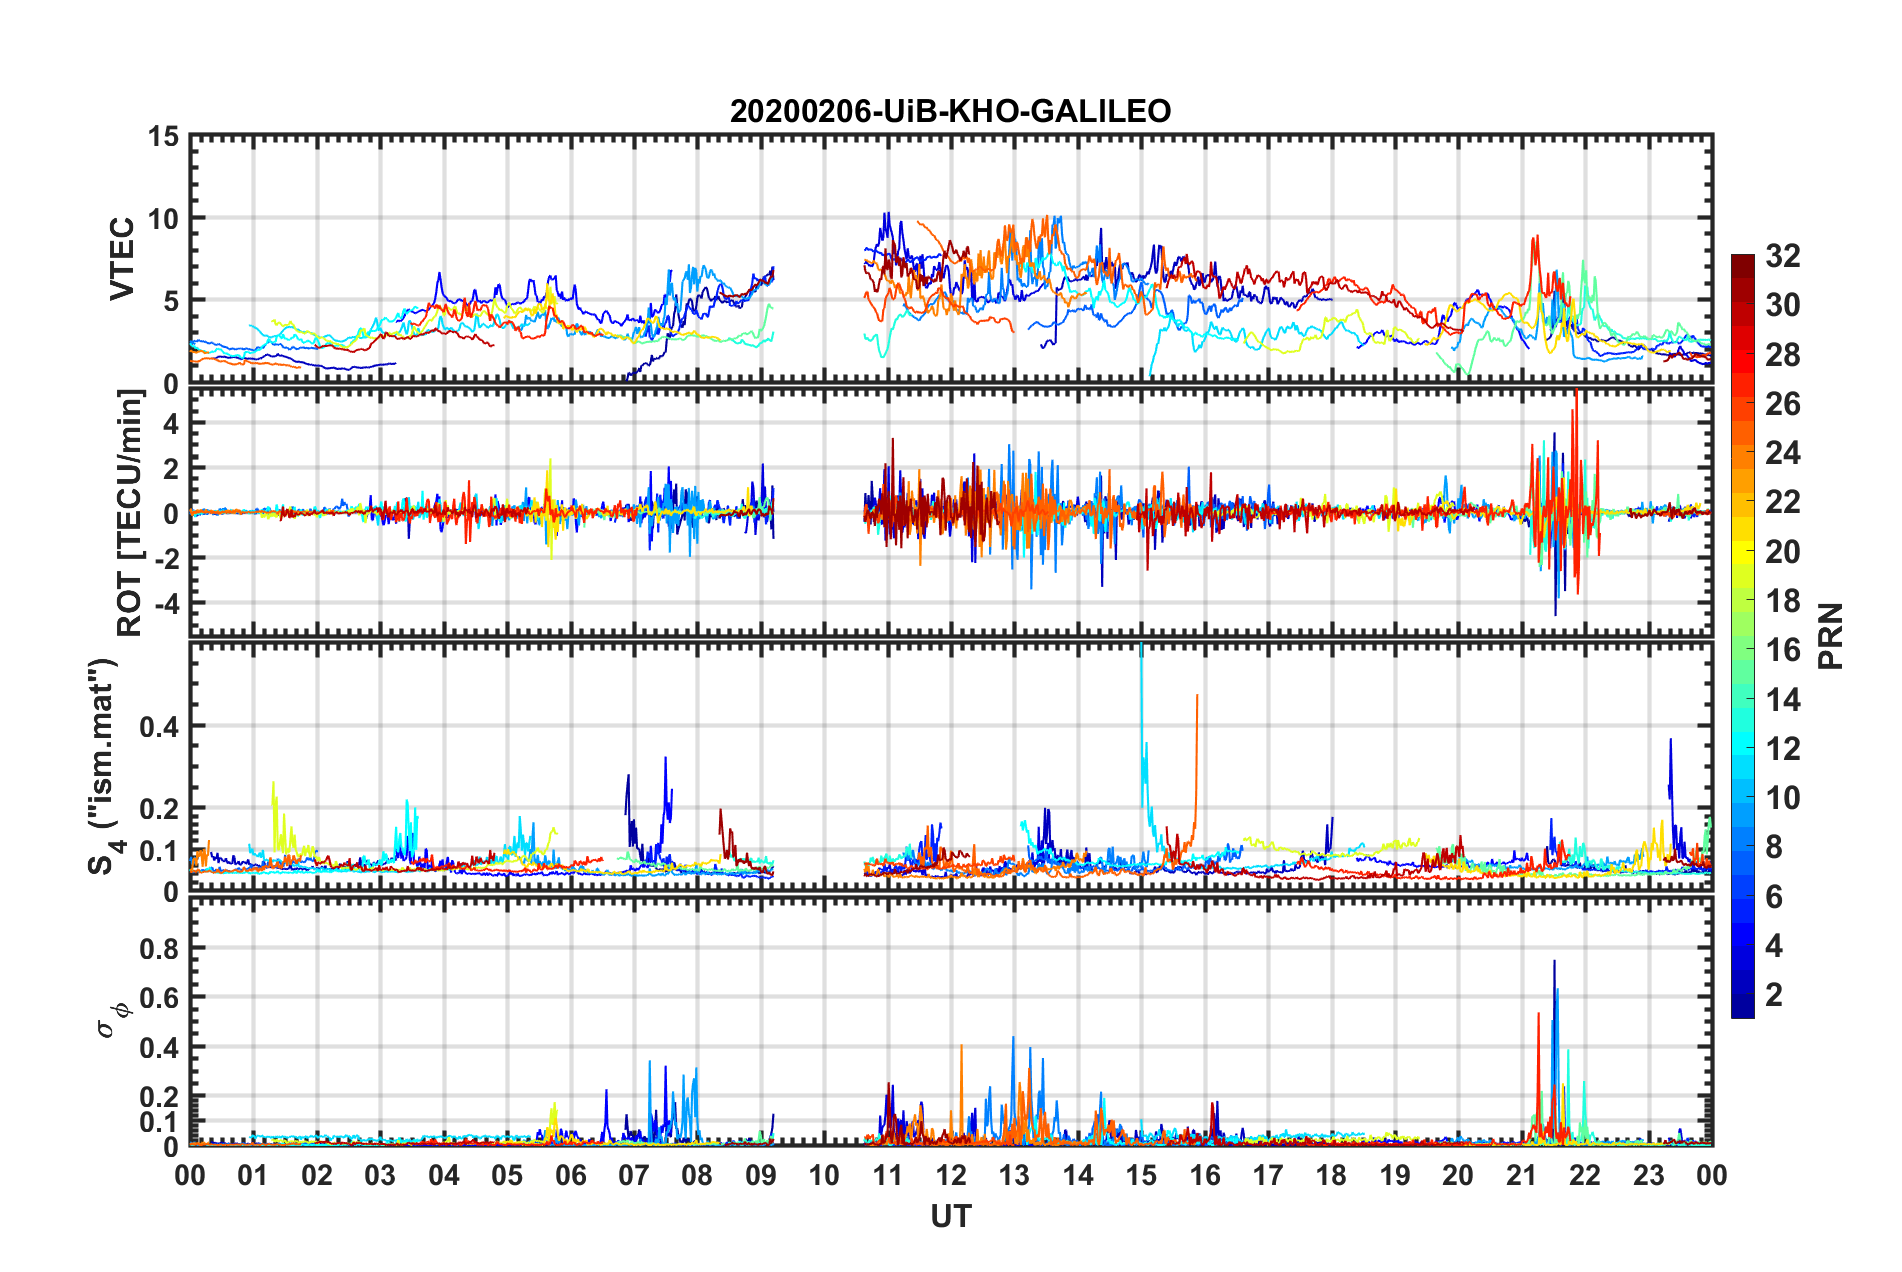
Task: Click the plot title 20200206-UiB-KHO-GALILEO
Action: (950, 111)
